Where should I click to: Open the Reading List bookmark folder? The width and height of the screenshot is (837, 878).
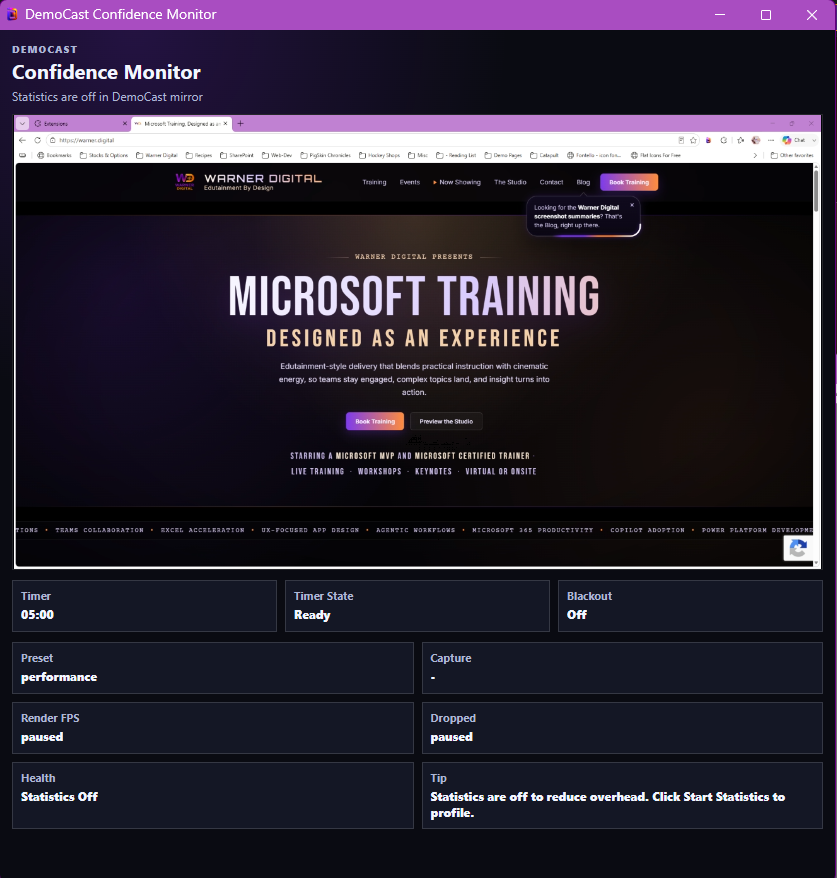(456, 155)
